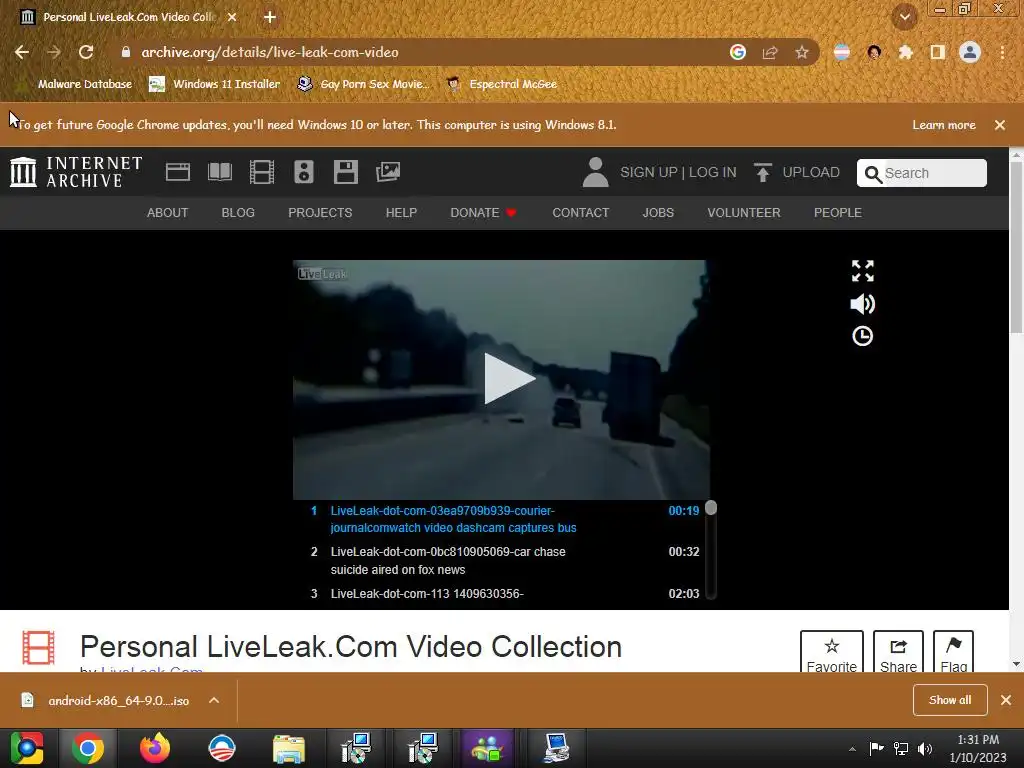The width and height of the screenshot is (1024, 768).
Task: Open the Internet Archive audio speaker icon
Action: click(x=304, y=172)
